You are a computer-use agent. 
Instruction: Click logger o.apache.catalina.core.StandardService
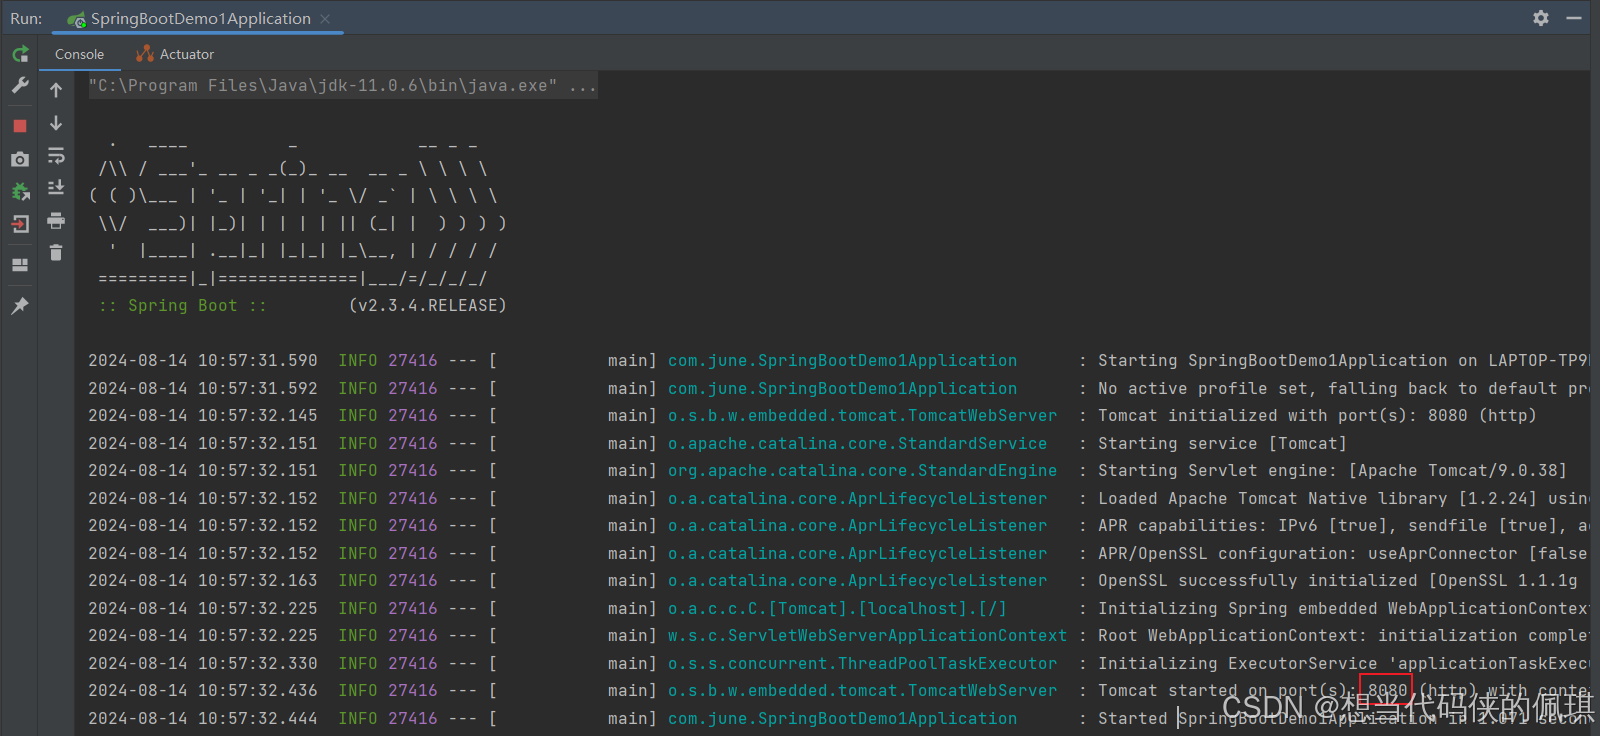858,444
